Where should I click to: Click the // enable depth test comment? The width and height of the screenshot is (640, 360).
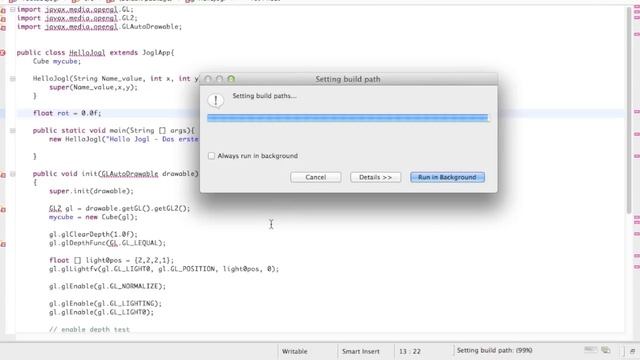pyautogui.click(x=89, y=329)
